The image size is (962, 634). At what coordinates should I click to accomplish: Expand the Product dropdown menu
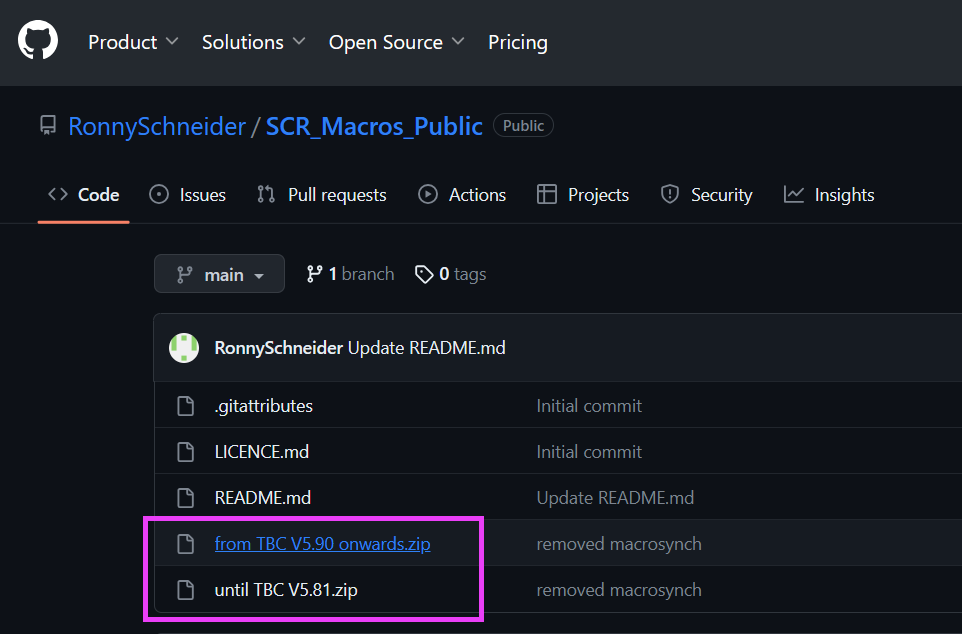point(133,42)
